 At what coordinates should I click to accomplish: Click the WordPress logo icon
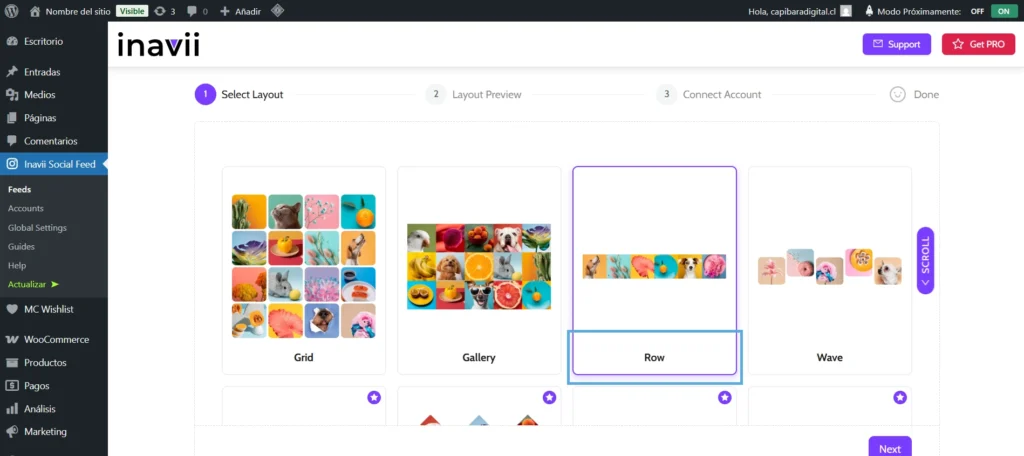coord(11,11)
